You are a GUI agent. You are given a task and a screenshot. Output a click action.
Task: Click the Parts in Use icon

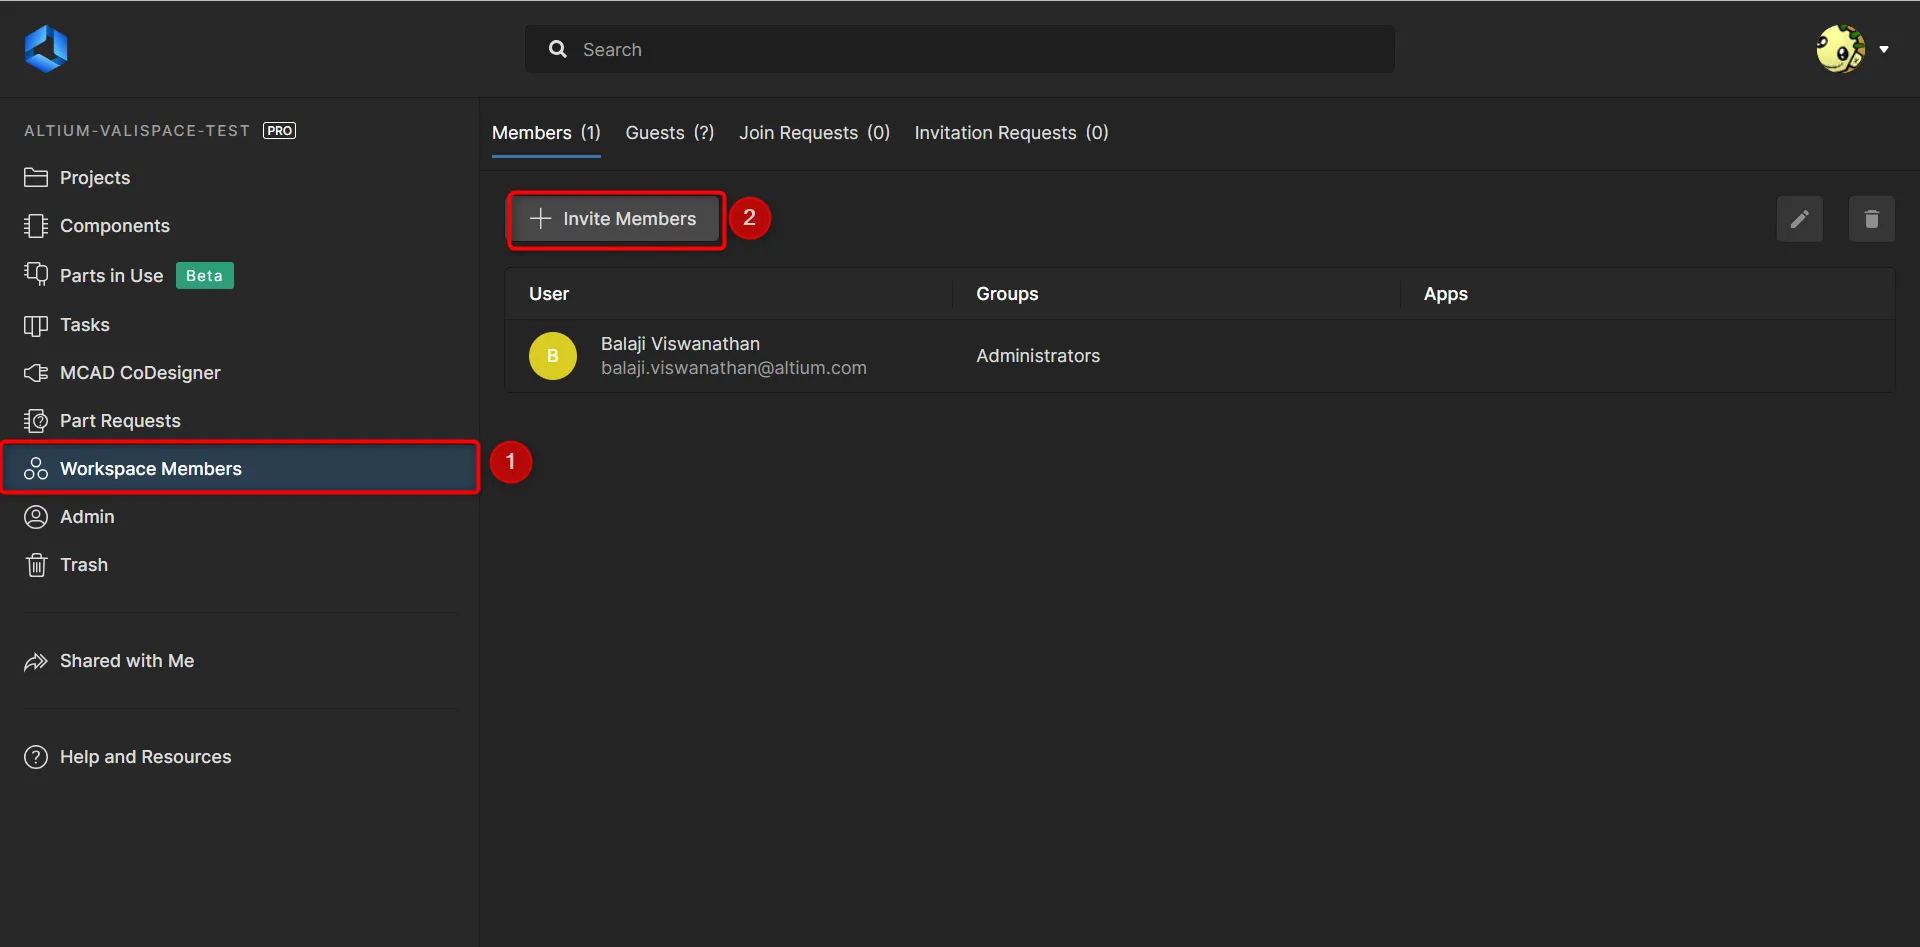pyautogui.click(x=36, y=274)
